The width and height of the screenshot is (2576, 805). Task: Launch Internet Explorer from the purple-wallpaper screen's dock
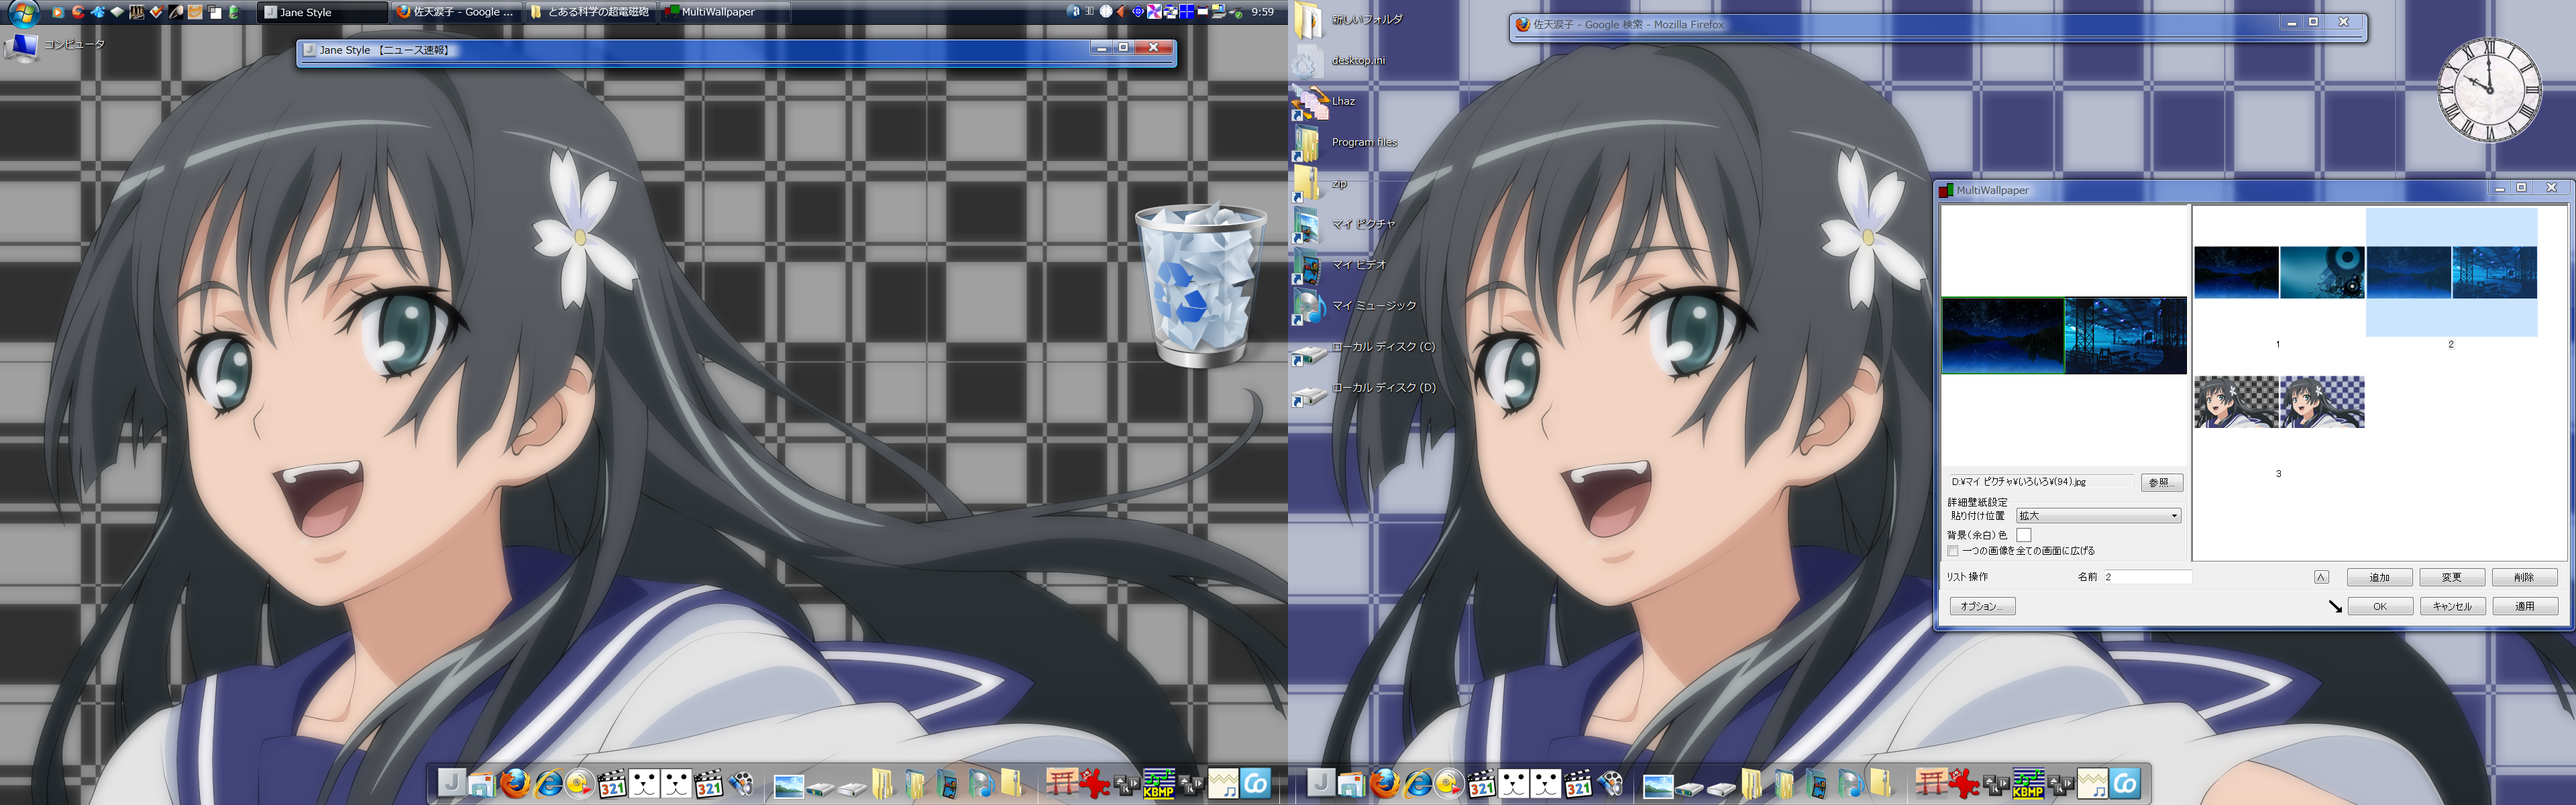[1417, 783]
